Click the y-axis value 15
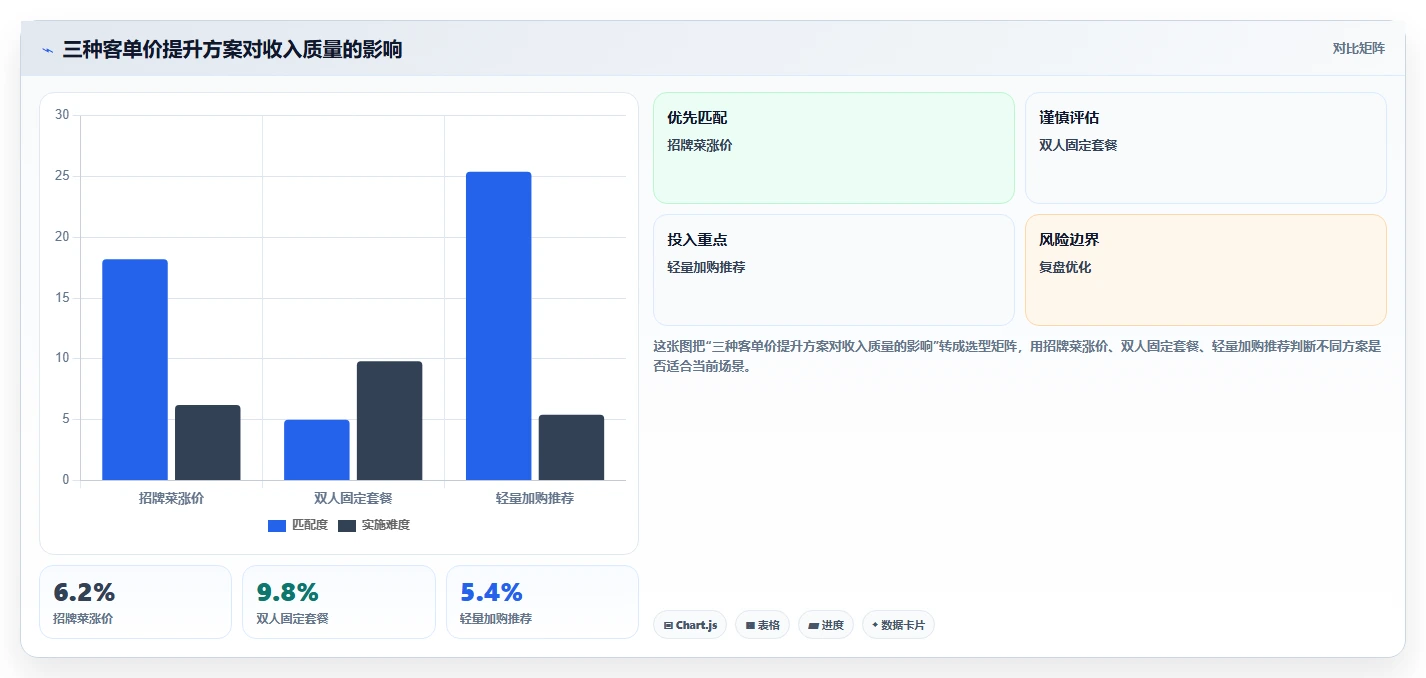This screenshot has width=1426, height=678. pos(62,298)
